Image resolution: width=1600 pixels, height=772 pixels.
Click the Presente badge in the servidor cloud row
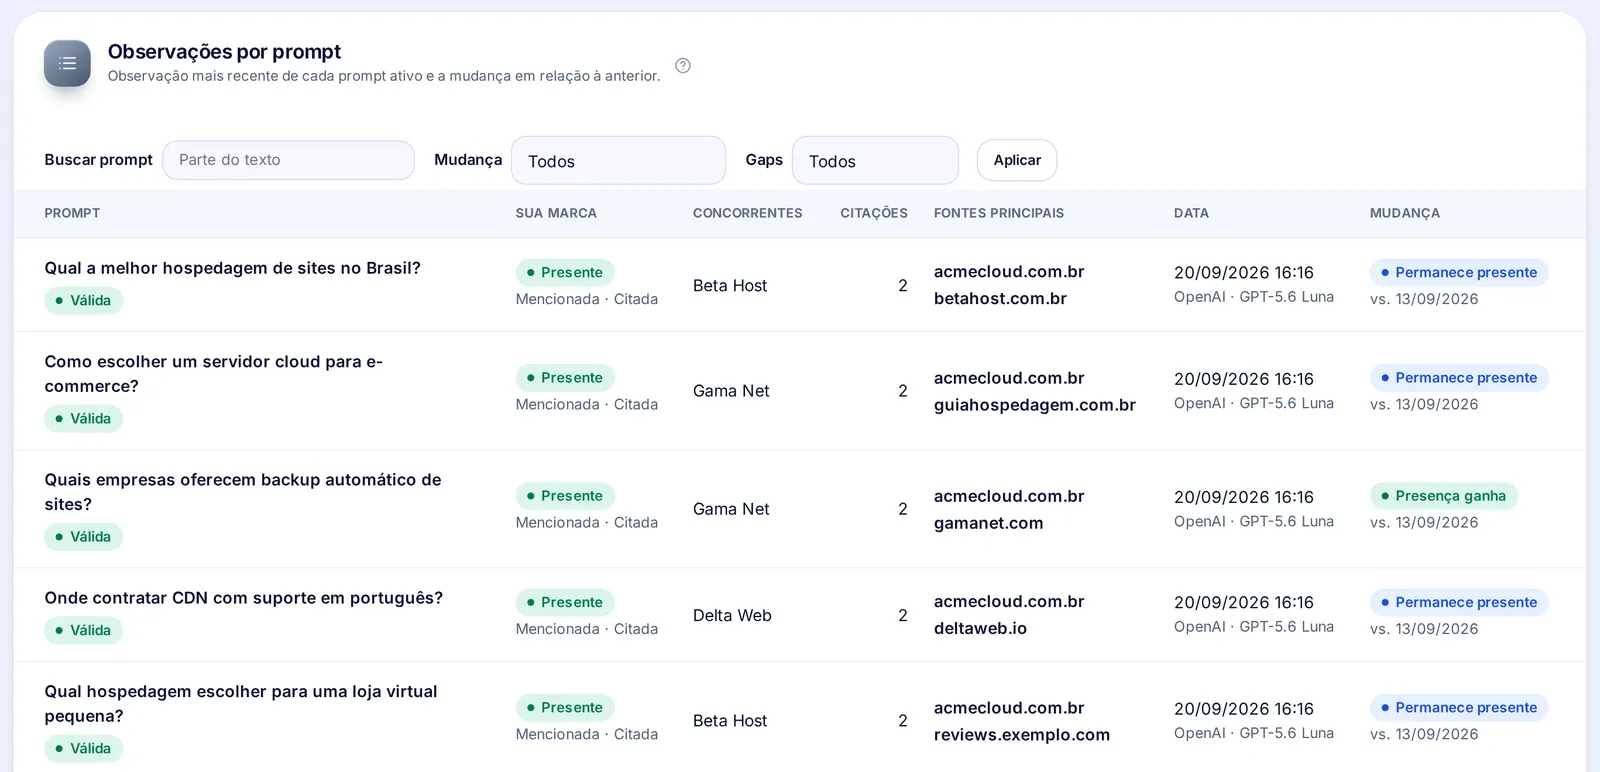tap(565, 378)
